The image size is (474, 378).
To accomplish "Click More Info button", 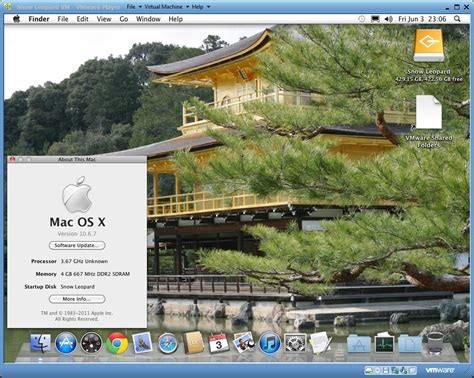I will [x=77, y=299].
